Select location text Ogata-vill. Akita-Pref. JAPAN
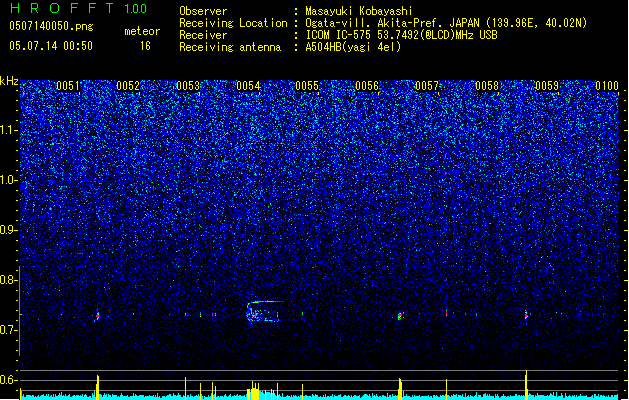The image size is (629, 400). [x=392, y=23]
